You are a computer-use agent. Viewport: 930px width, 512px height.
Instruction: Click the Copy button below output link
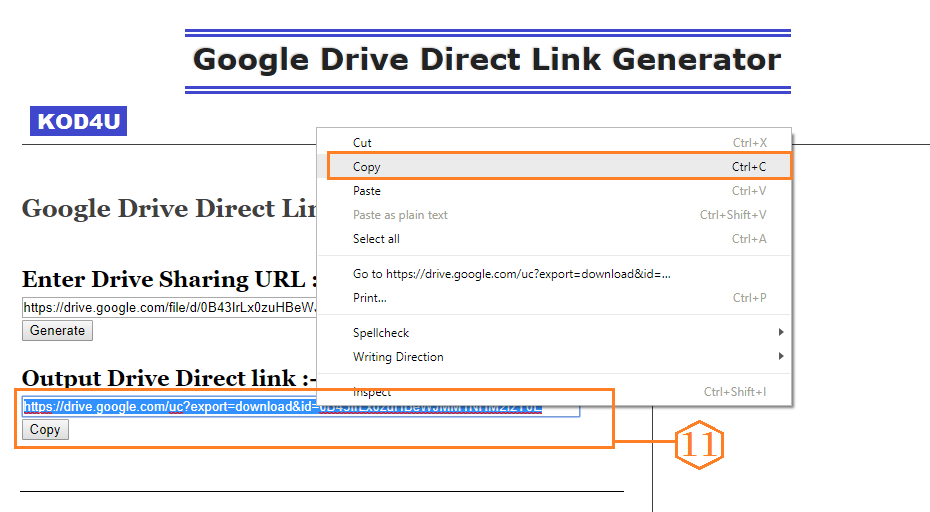[45, 430]
